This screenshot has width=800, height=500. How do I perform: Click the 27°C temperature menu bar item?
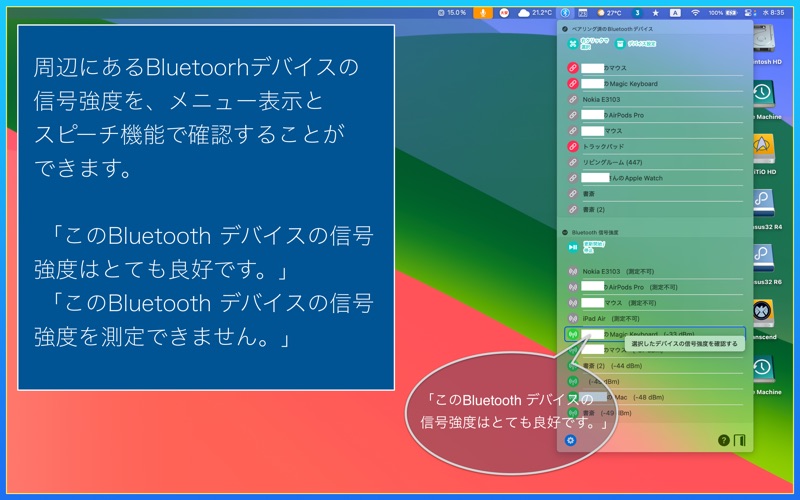coord(610,13)
